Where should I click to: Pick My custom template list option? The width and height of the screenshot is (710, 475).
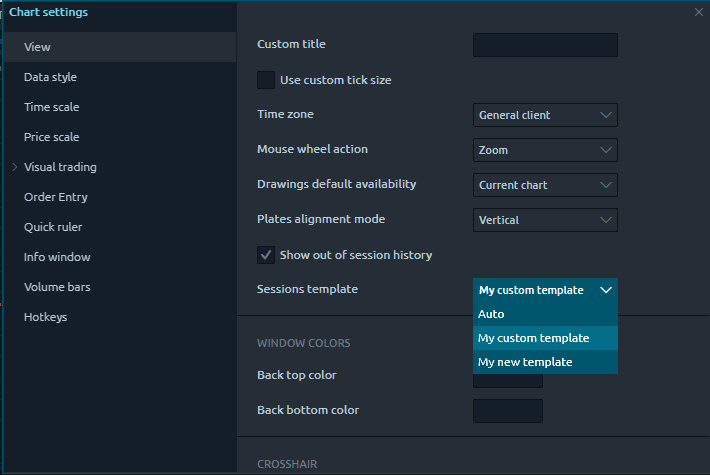click(545, 338)
